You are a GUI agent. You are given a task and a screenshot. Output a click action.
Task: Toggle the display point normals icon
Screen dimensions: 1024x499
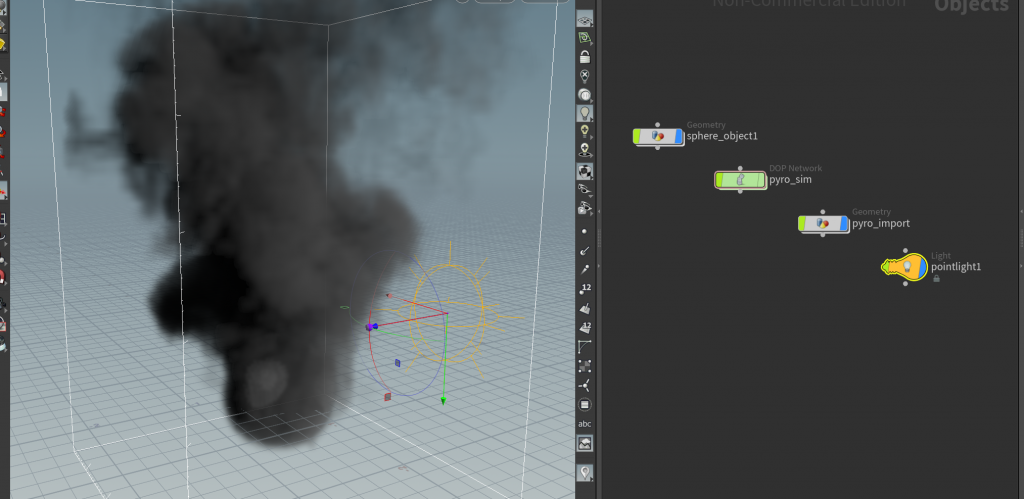[x=584, y=250]
